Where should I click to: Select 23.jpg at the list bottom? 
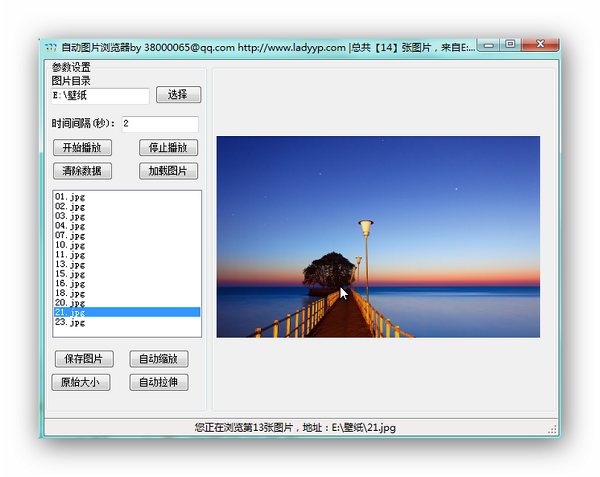70,322
